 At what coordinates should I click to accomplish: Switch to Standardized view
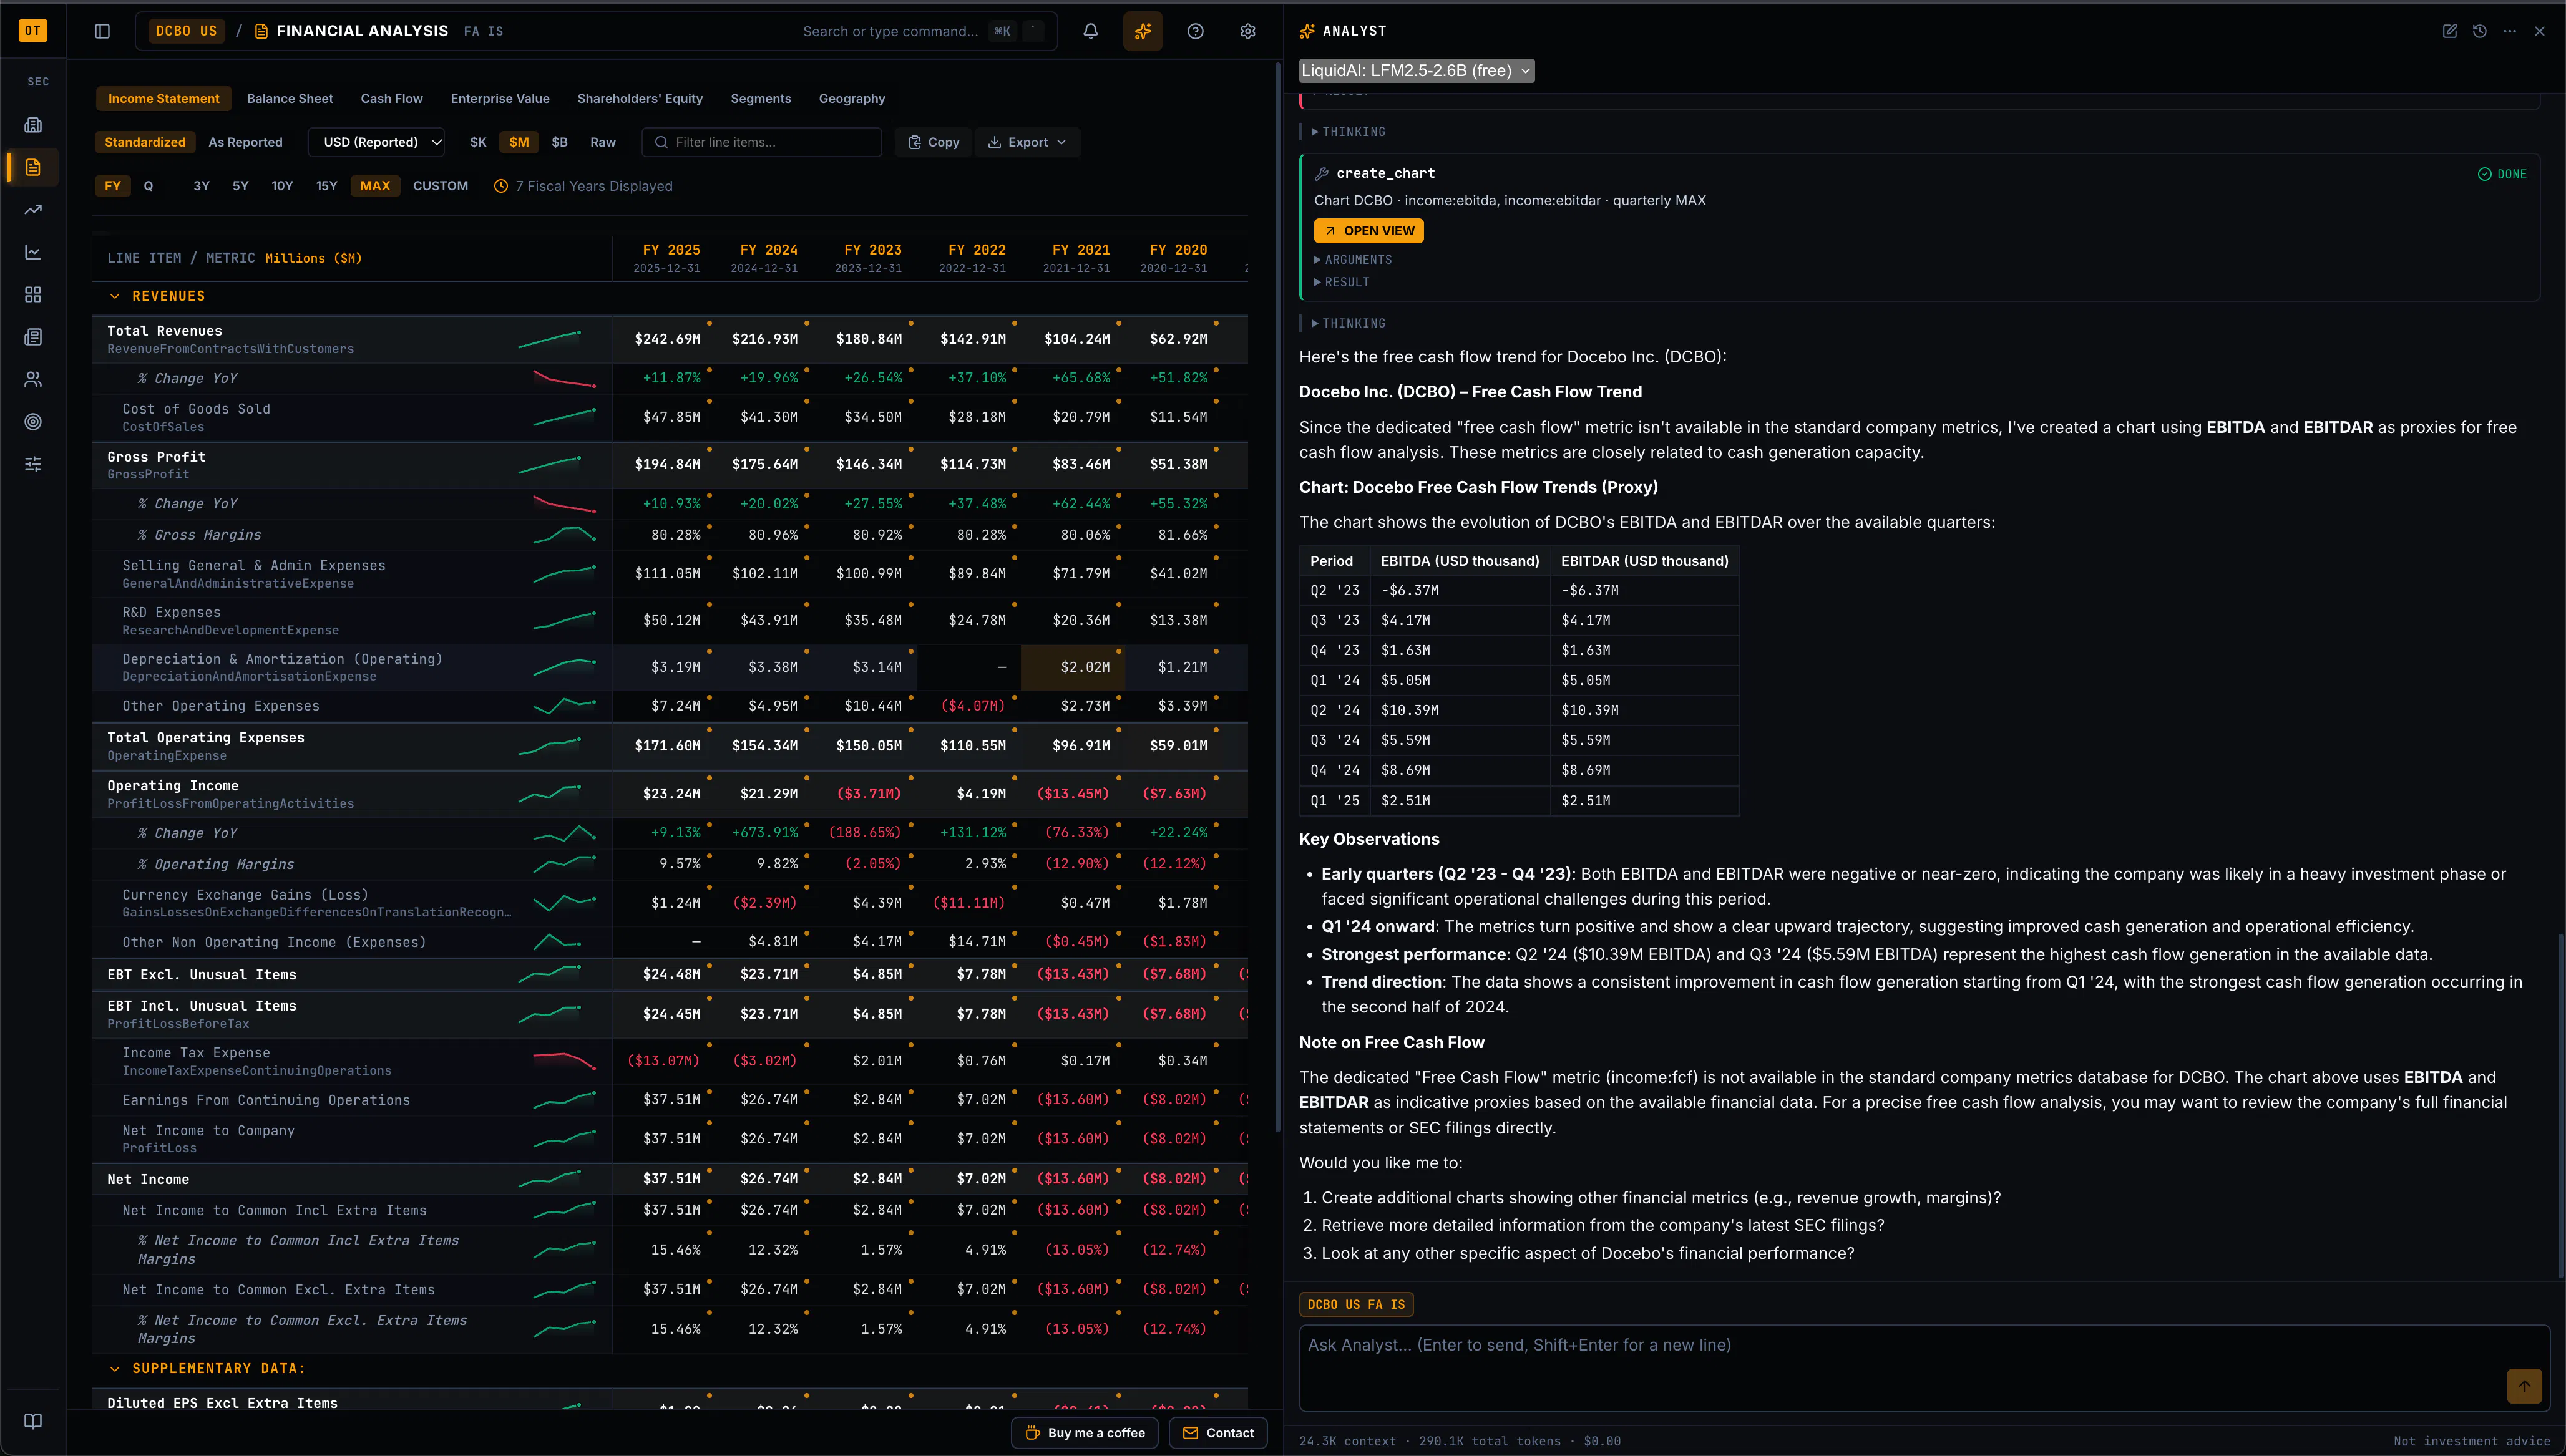coord(145,142)
